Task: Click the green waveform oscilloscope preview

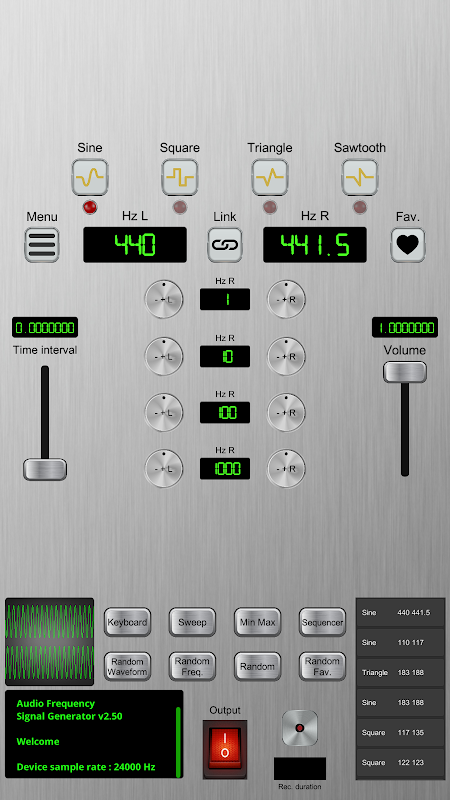Action: (x=49, y=642)
